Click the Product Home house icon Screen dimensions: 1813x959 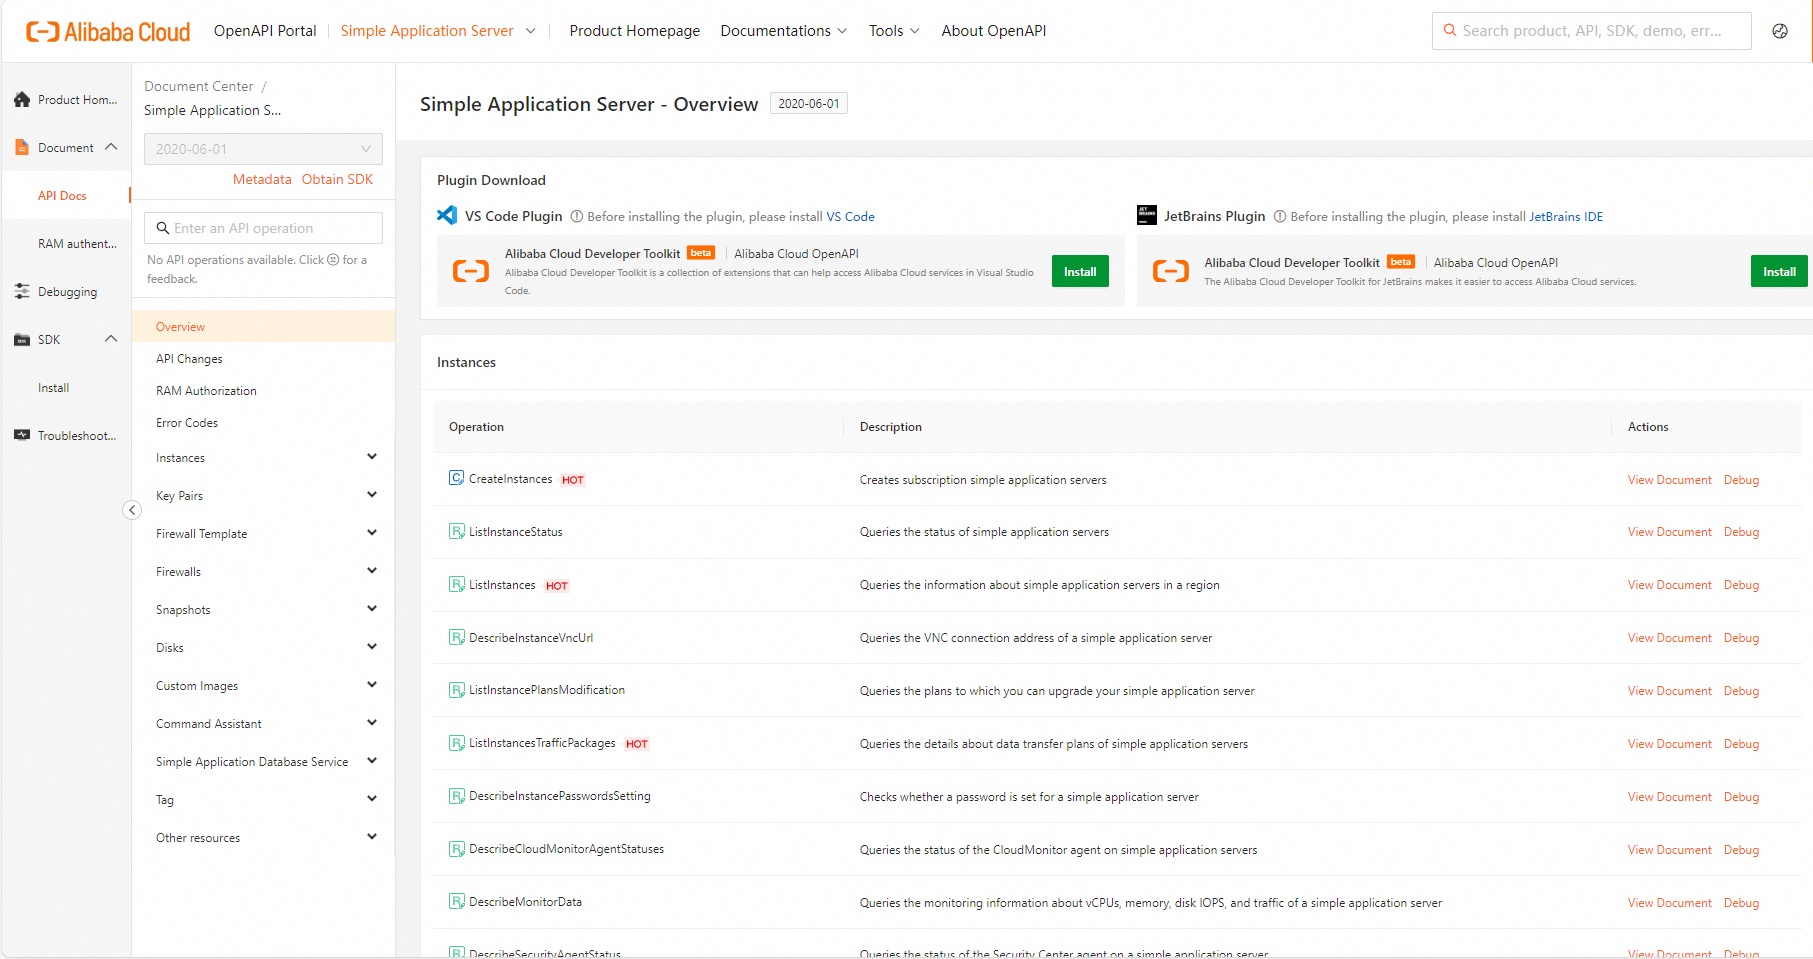[22, 100]
